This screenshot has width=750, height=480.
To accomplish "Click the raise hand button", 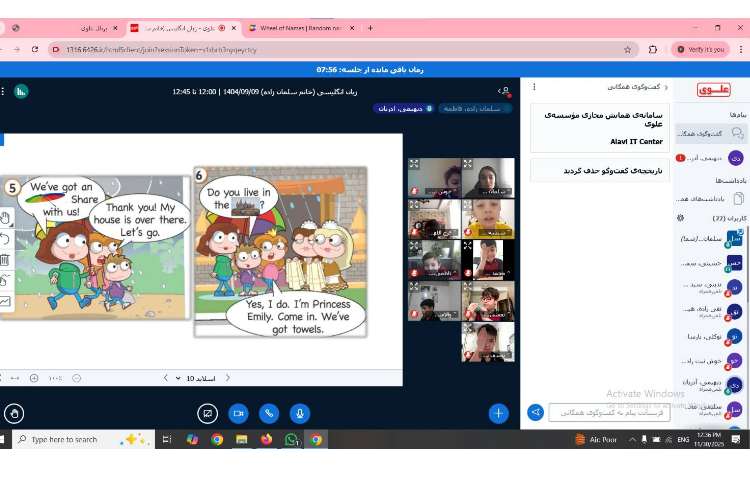I will (x=14, y=413).
